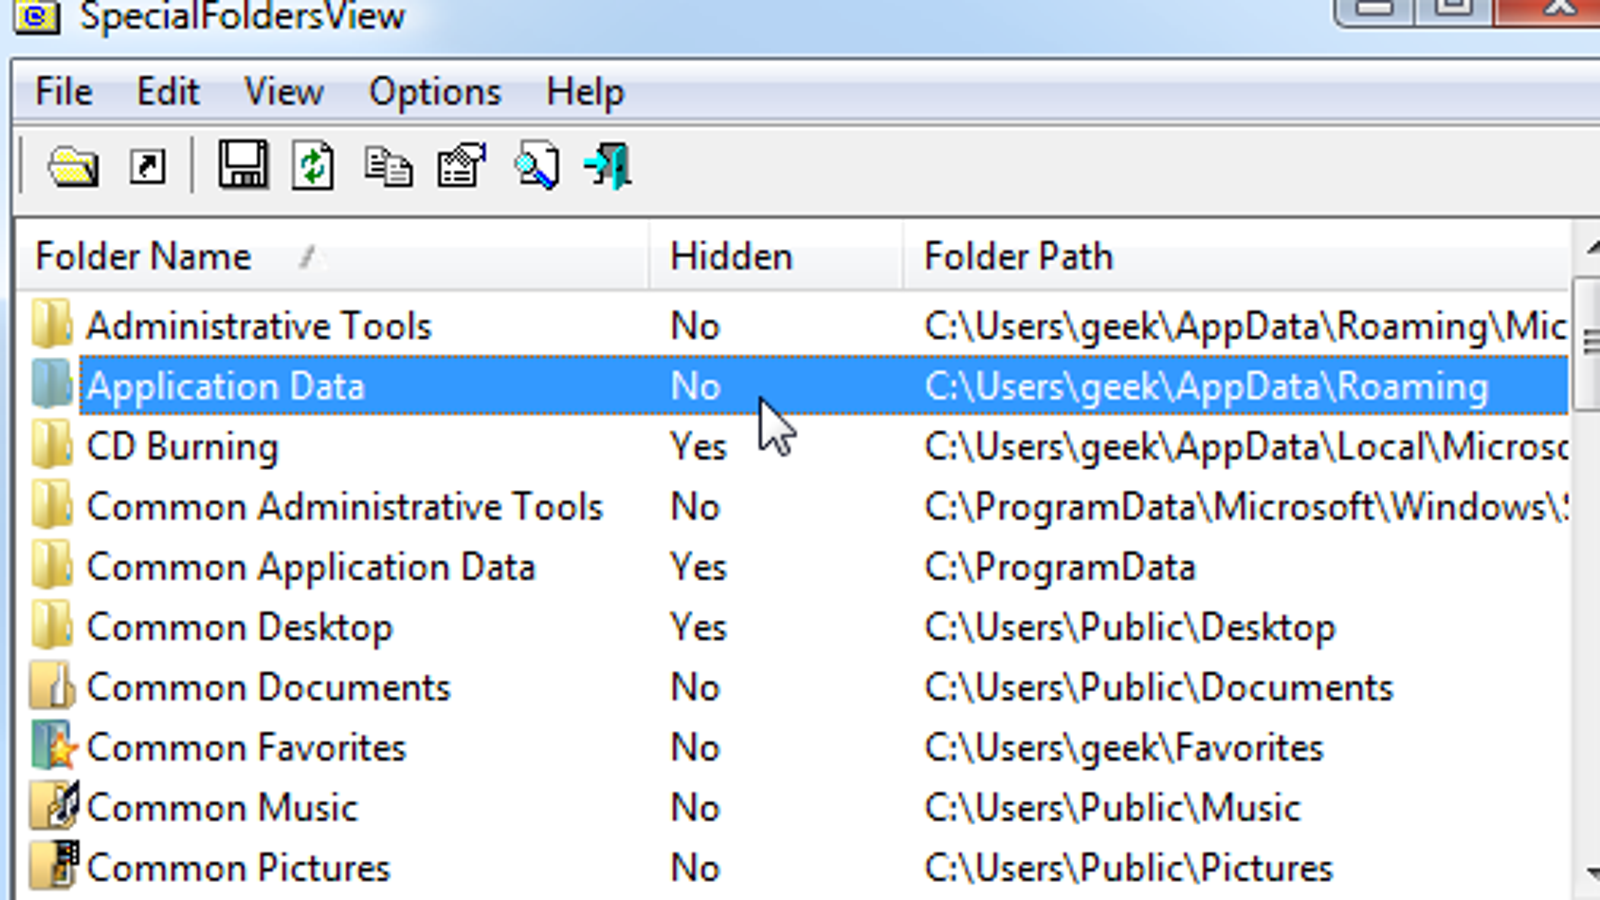
Task: Click the Common Administrative Tools folder icon
Action: pos(52,506)
